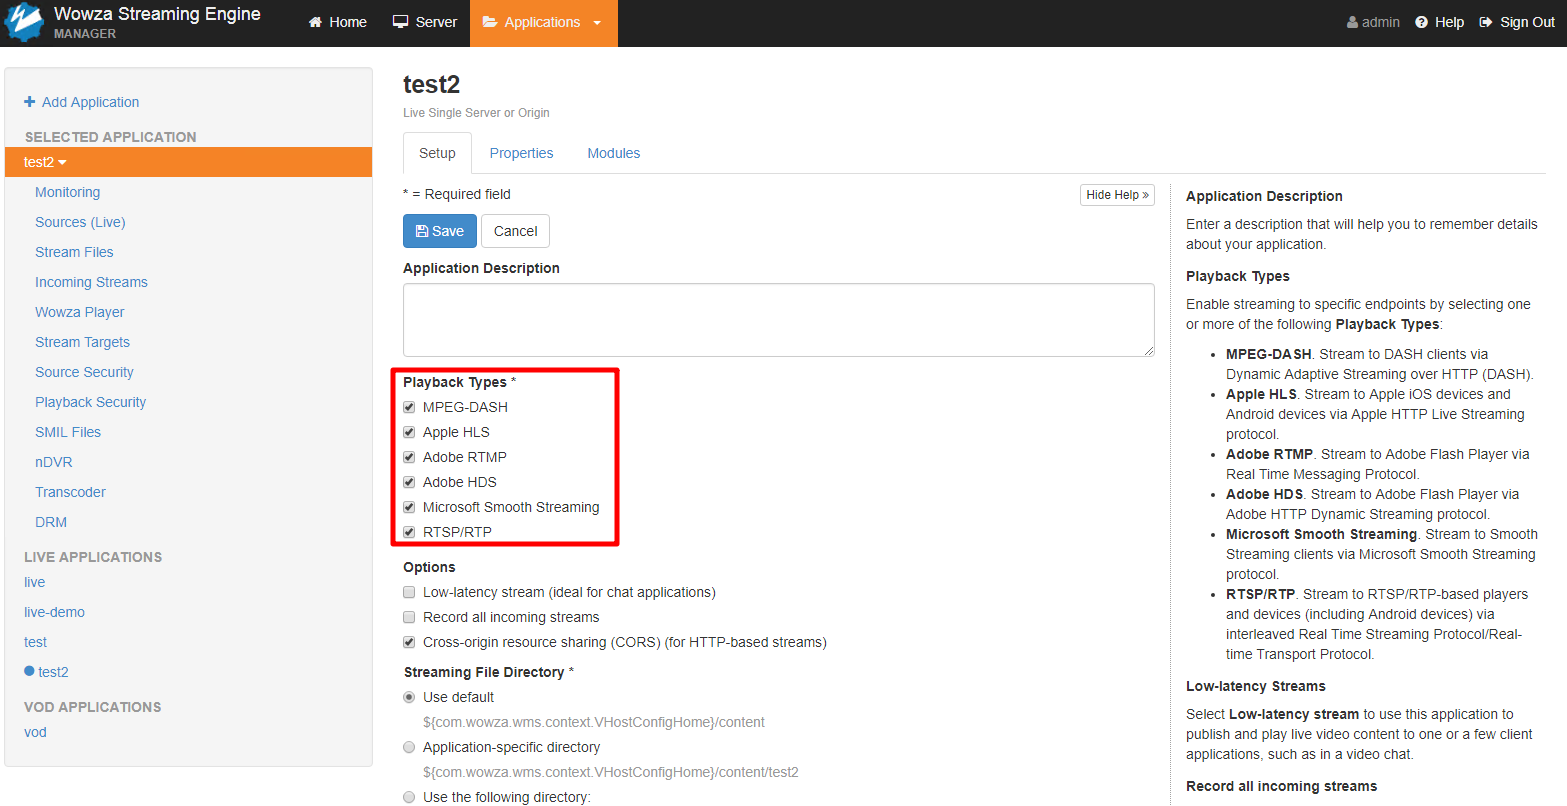
Task: Open Transcoder in the sidebar
Action: click(70, 492)
